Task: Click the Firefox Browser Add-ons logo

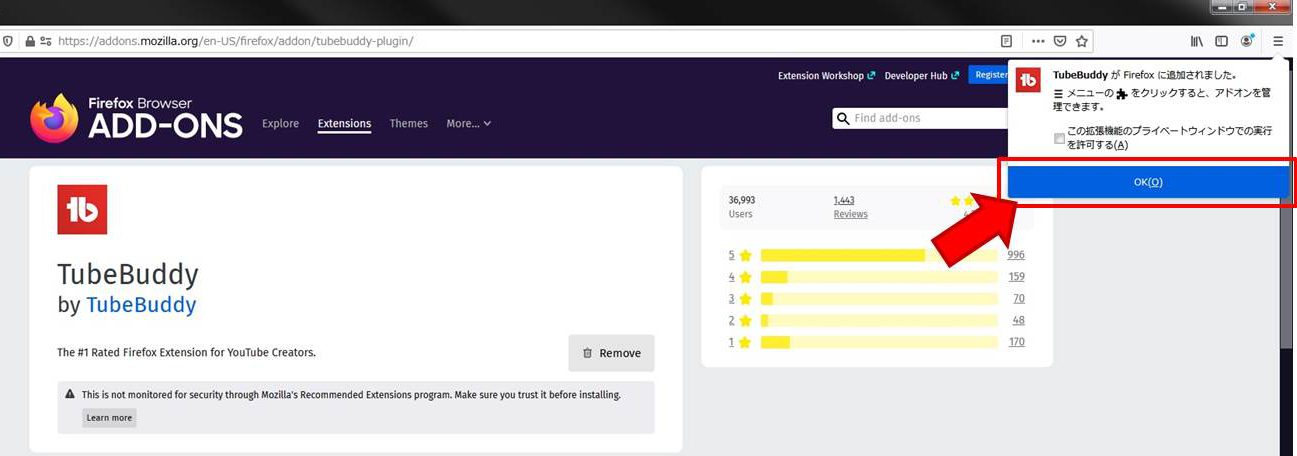Action: pos(136,118)
